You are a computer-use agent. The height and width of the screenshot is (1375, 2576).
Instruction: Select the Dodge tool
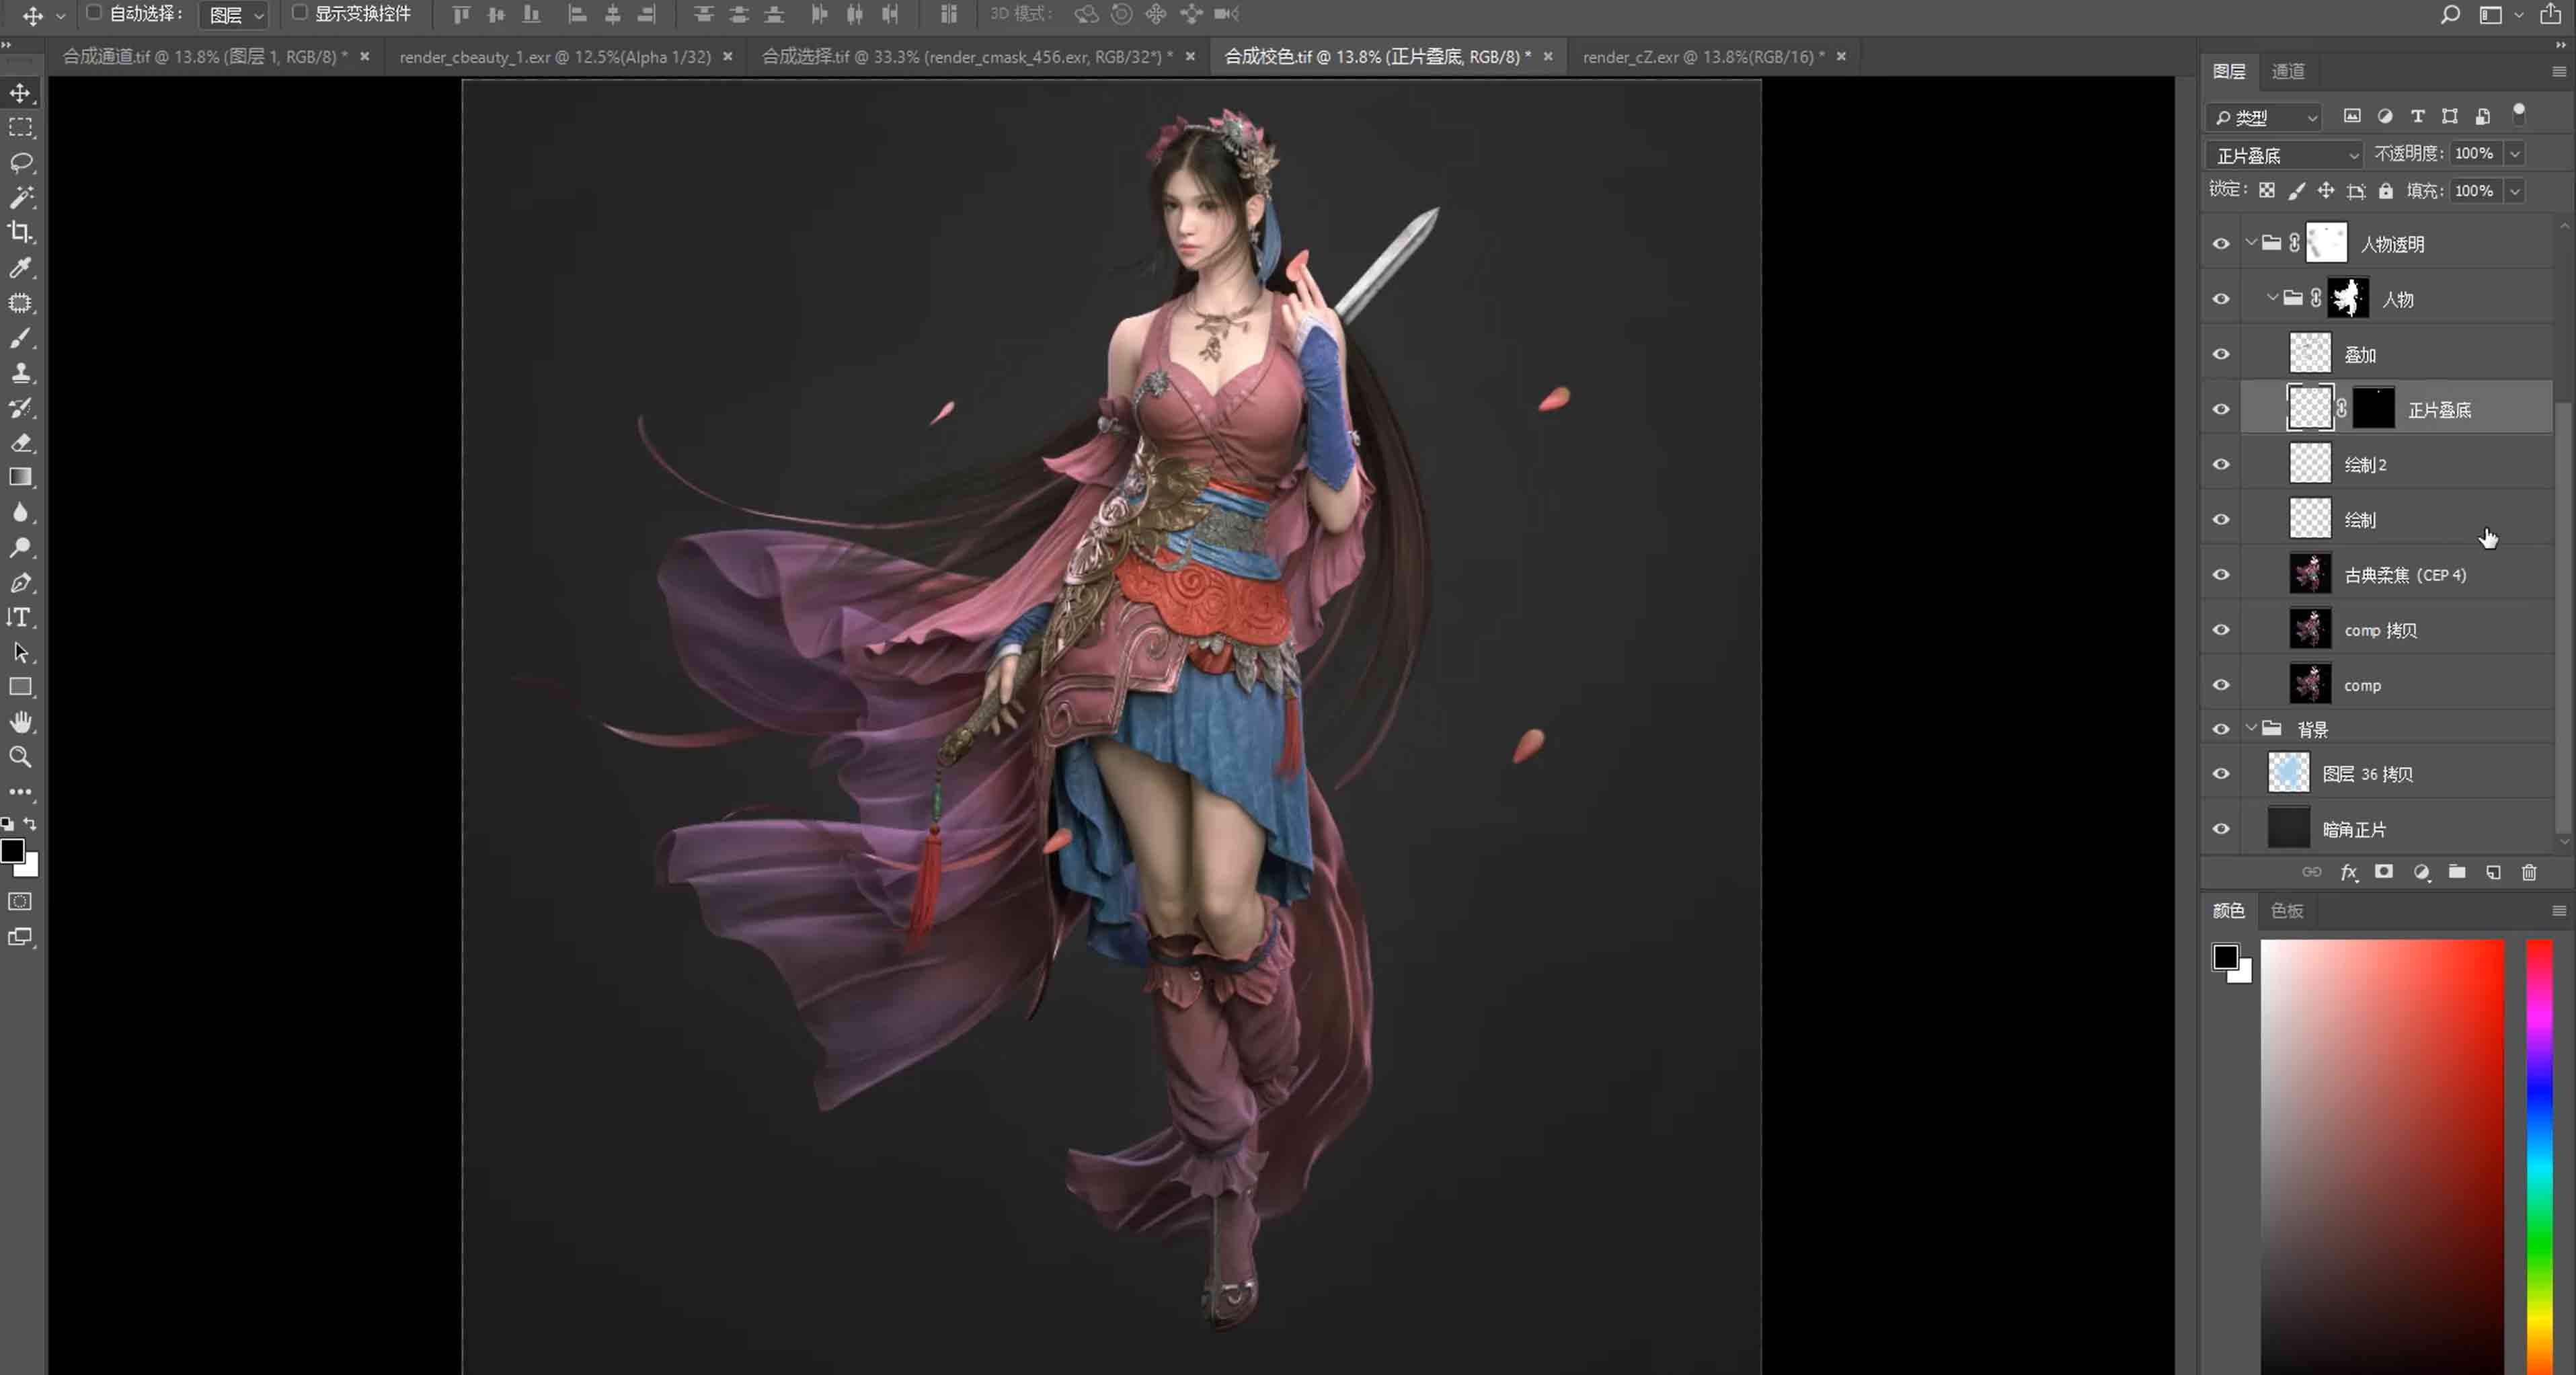(21, 548)
